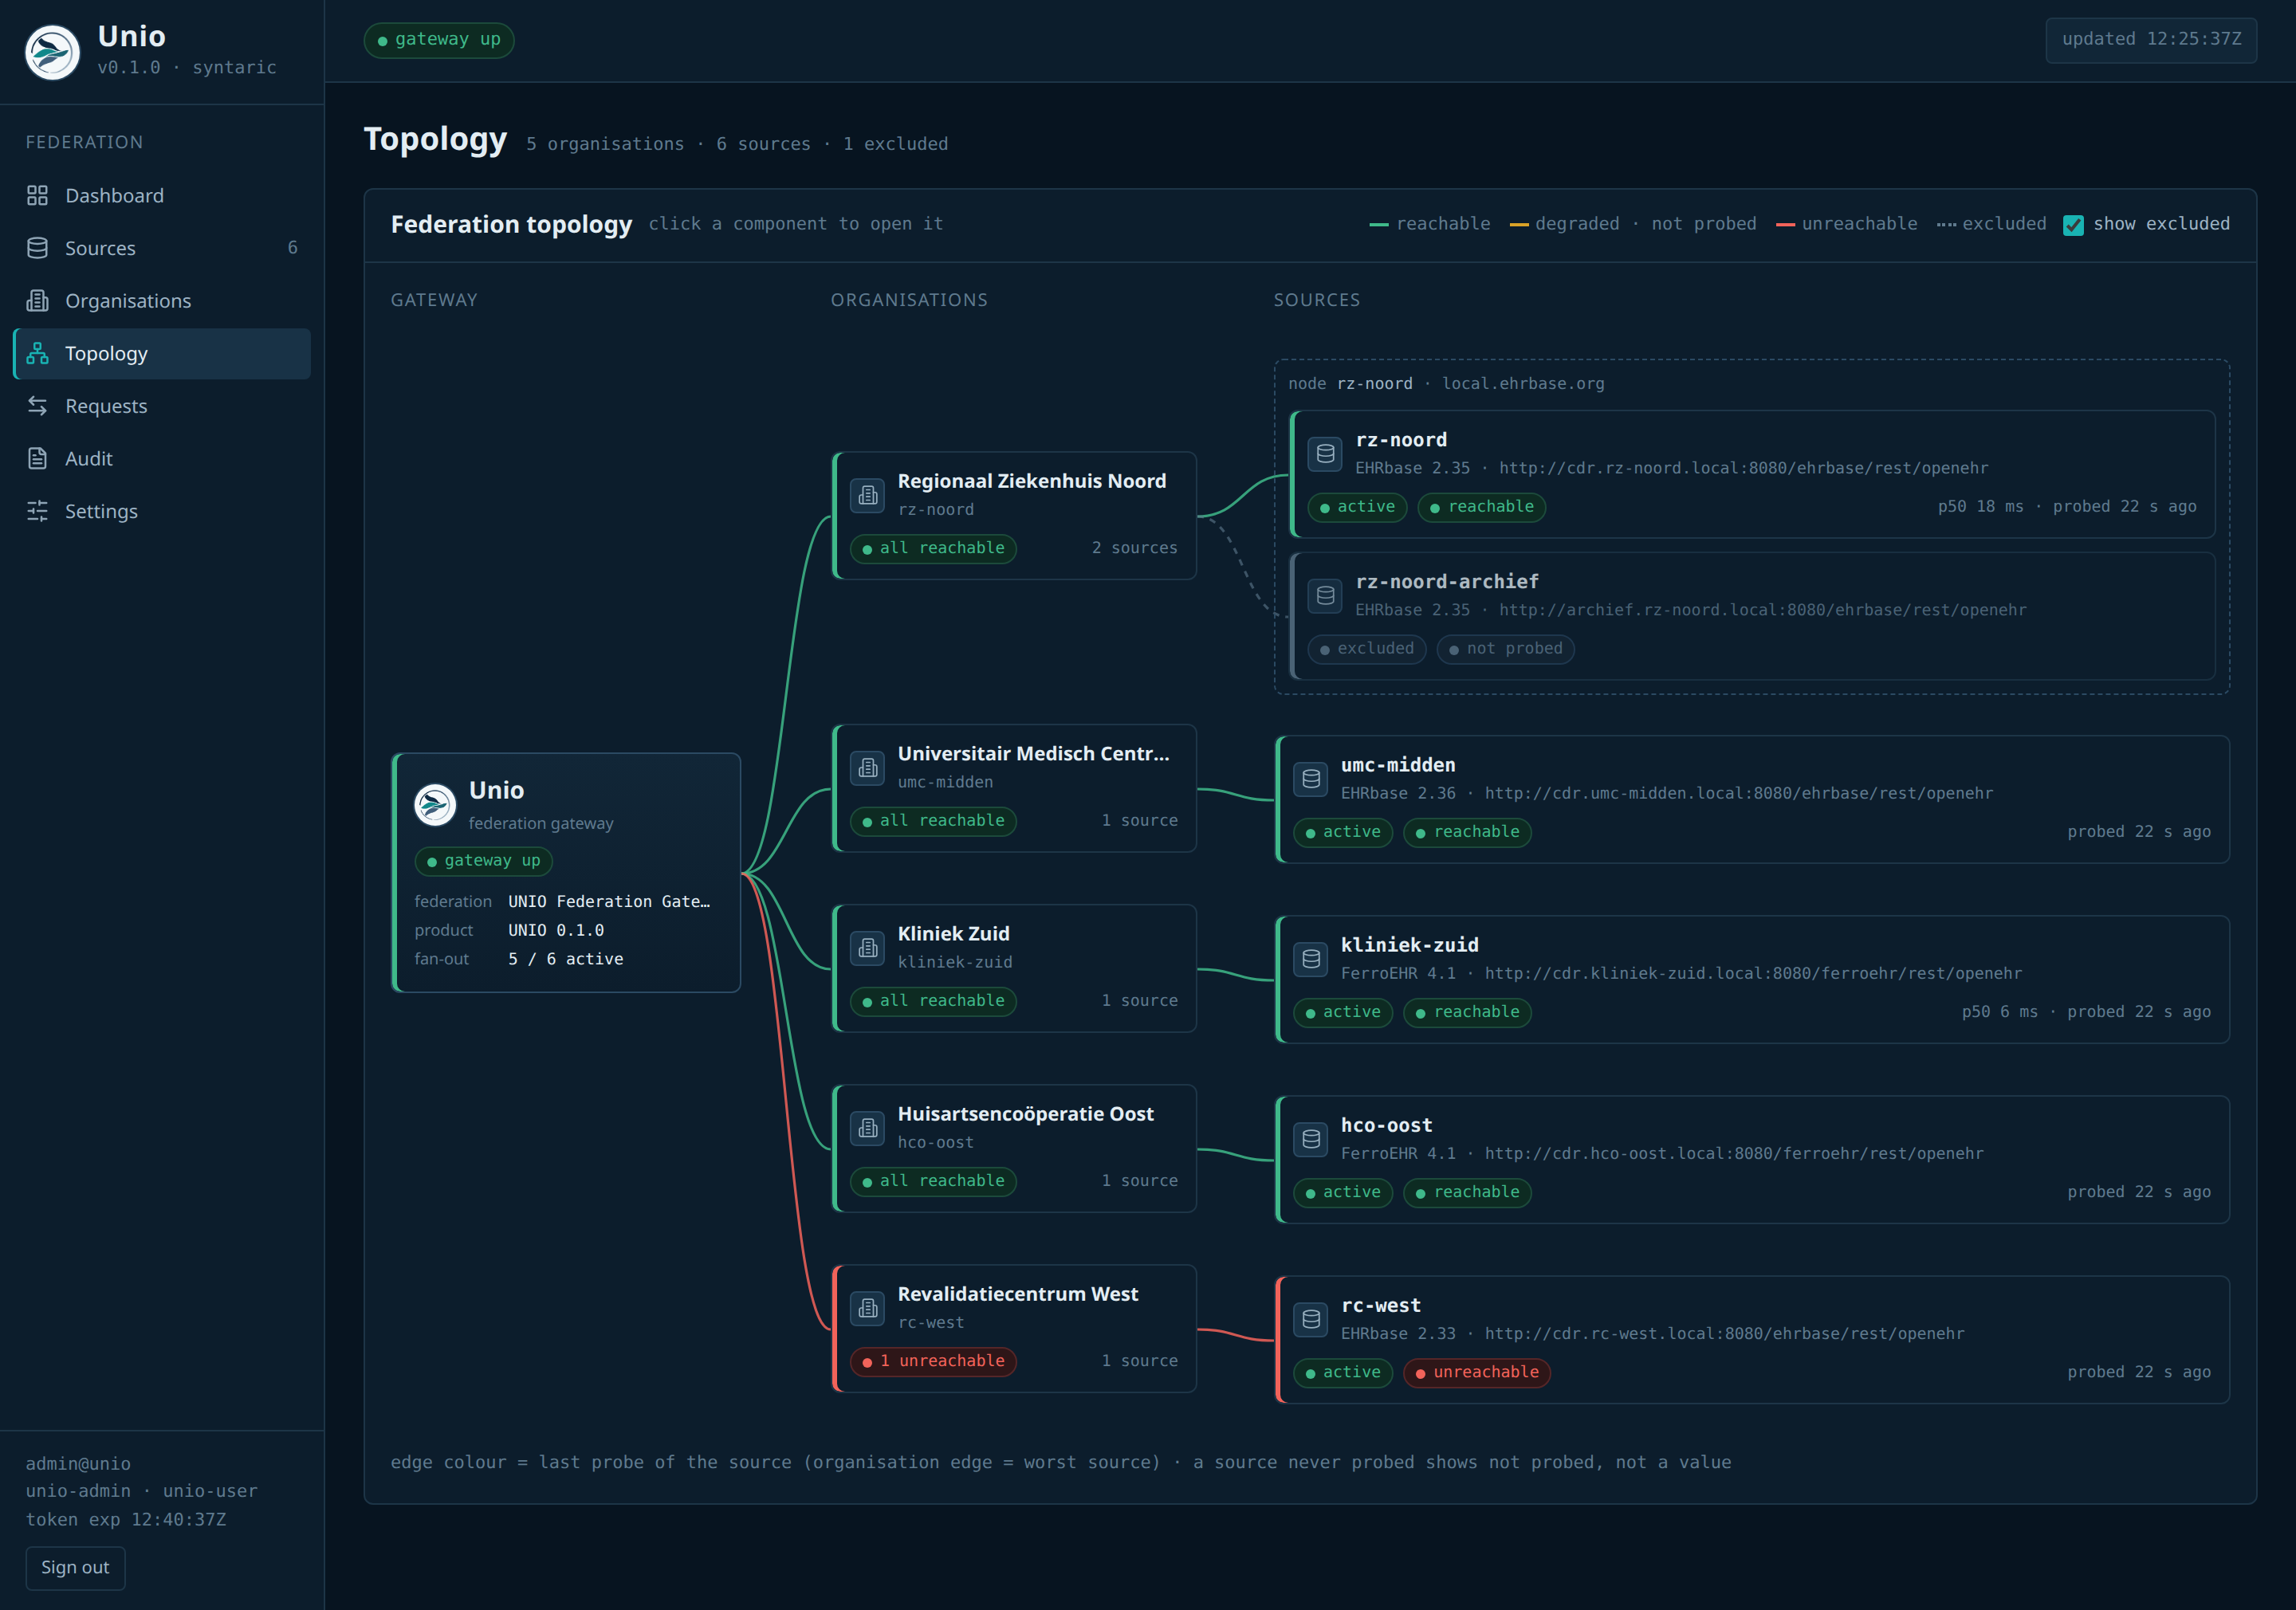Click building icon on Kliniek Zuid card
The height and width of the screenshot is (1610, 2296).
pos(867,947)
